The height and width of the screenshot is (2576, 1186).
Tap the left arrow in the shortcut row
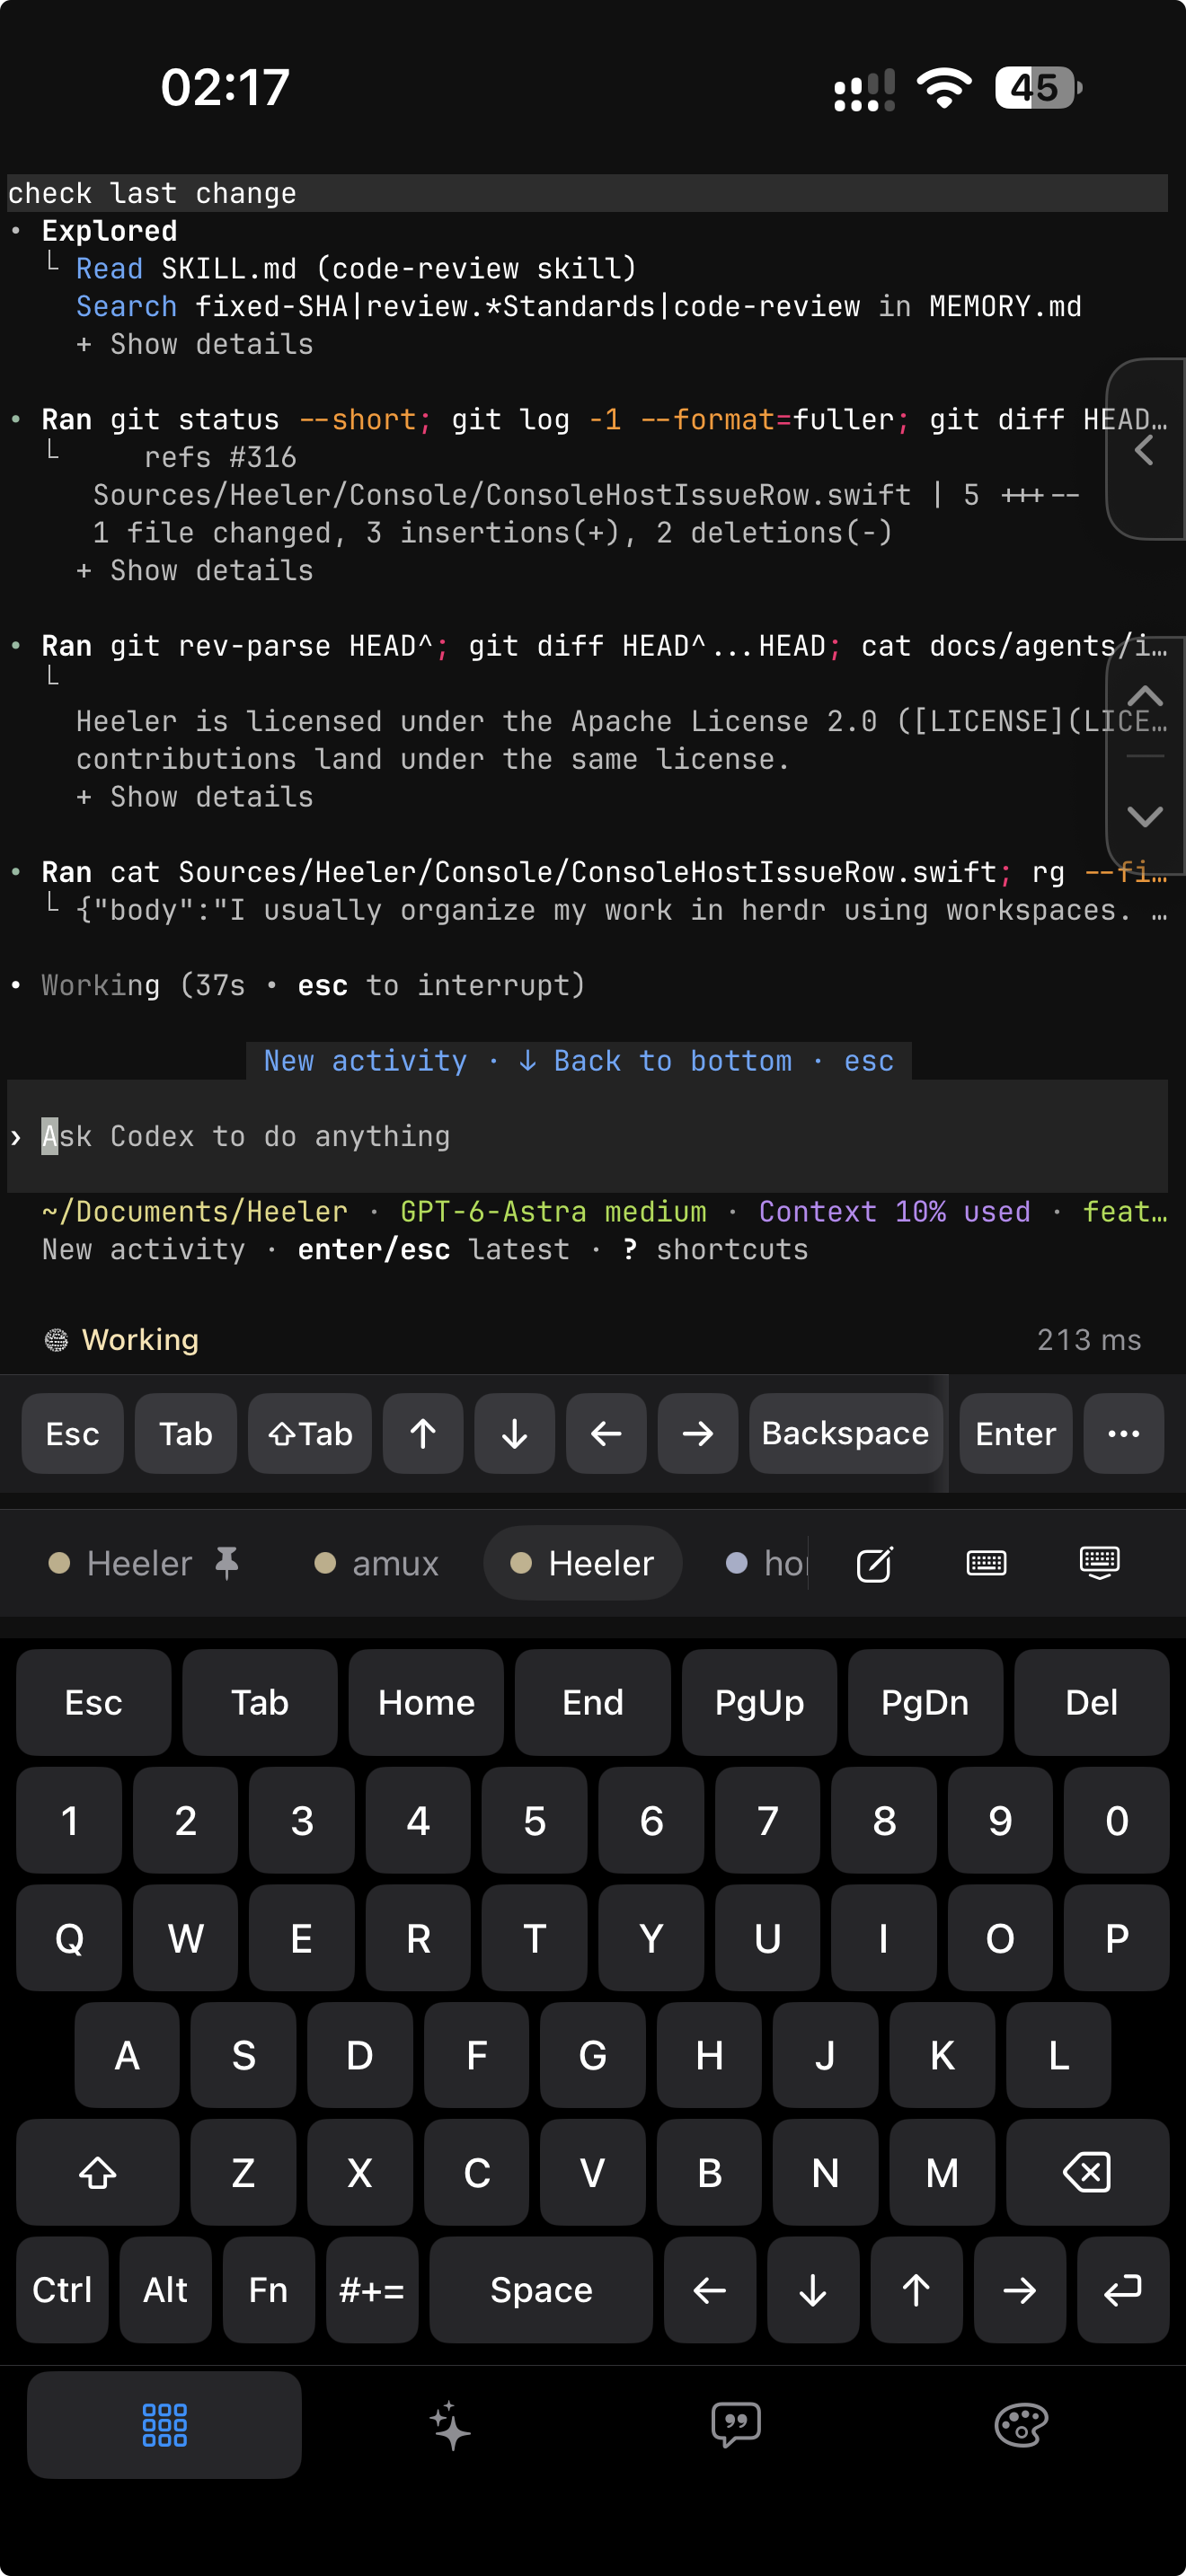coord(606,1433)
